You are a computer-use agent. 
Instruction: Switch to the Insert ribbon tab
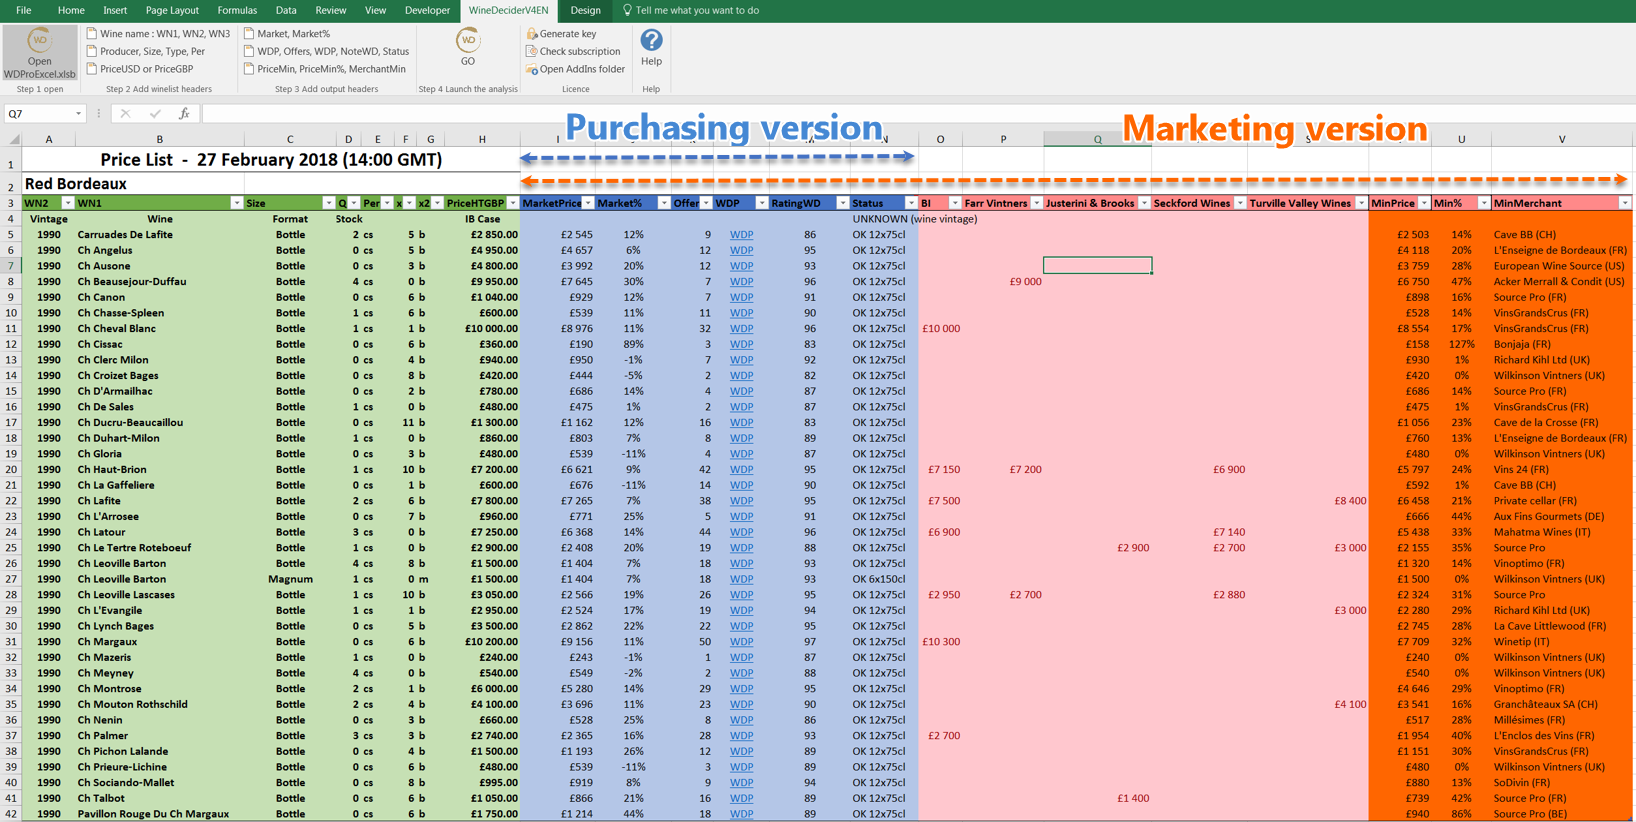pyautogui.click(x=115, y=10)
